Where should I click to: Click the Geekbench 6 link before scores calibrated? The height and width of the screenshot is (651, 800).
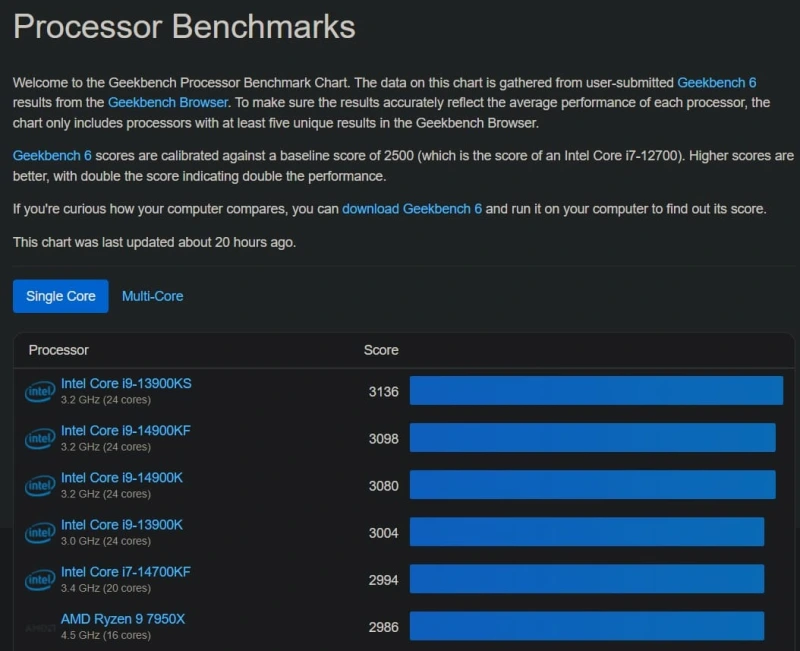52,156
